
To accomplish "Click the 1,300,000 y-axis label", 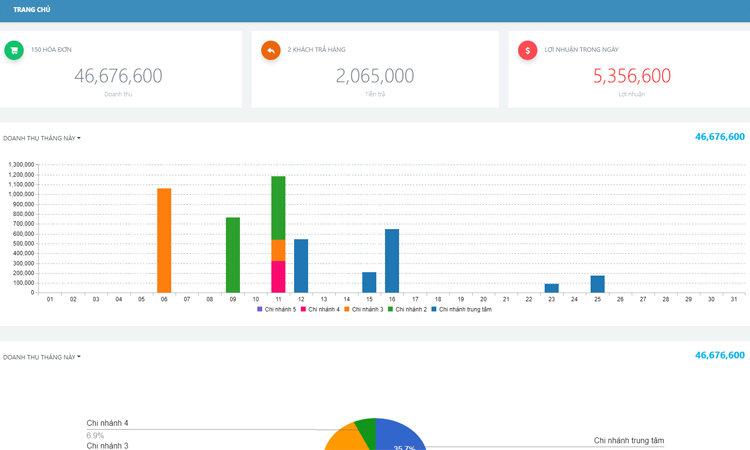I will pyautogui.click(x=21, y=165).
